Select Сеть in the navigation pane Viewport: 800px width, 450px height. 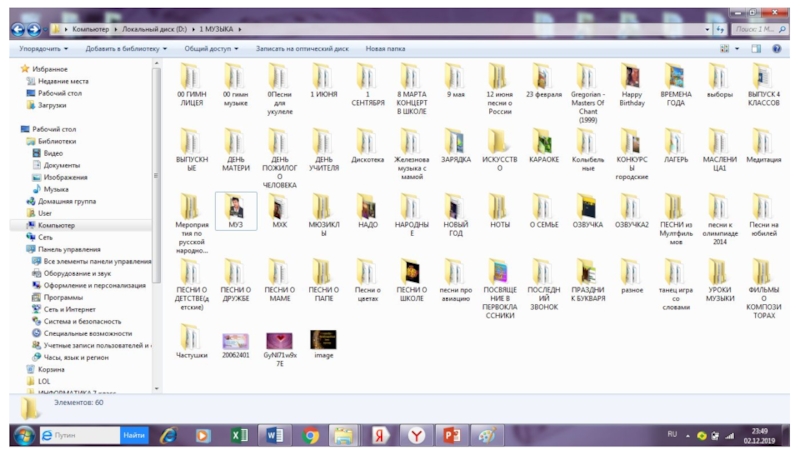coord(40,237)
